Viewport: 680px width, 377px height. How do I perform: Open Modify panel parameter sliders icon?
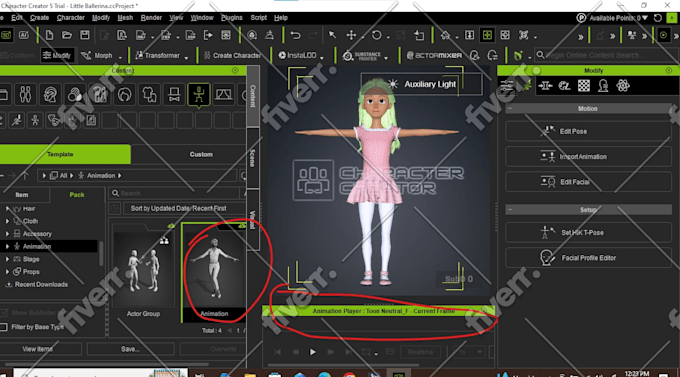click(507, 86)
